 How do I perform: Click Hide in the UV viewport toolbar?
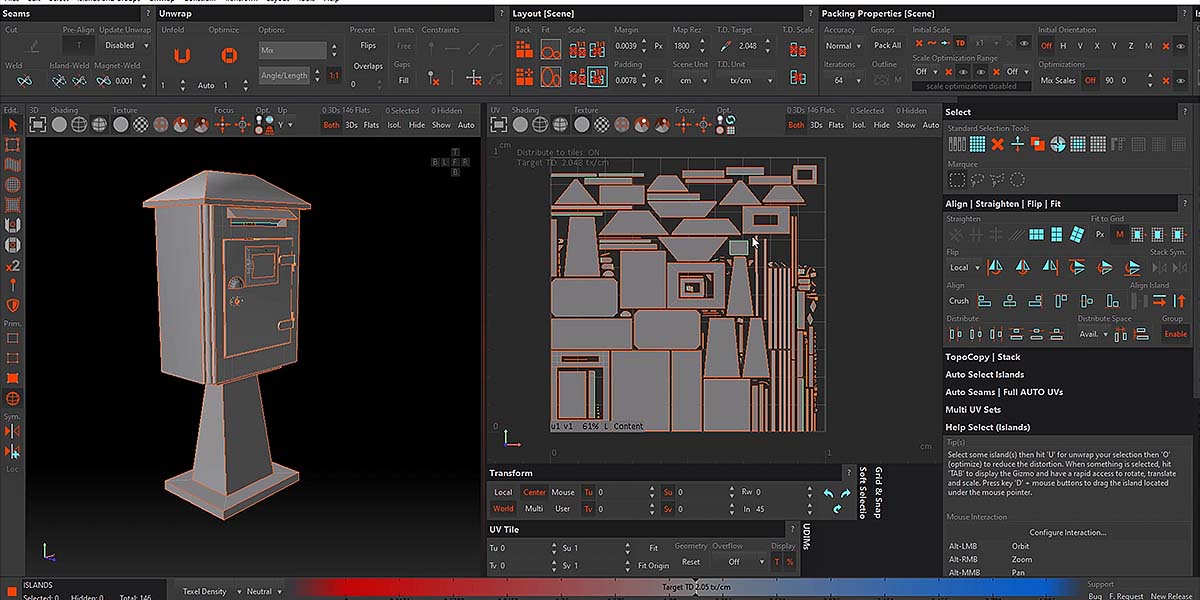pos(881,125)
